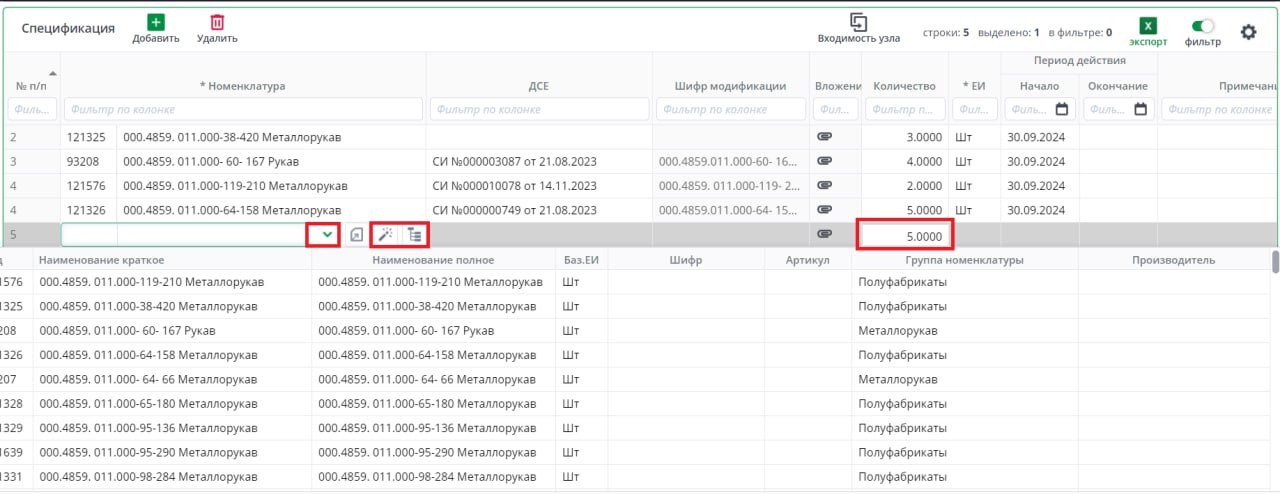Click the red Удалить trash icon
The image size is (1280, 494).
[x=217, y=22]
